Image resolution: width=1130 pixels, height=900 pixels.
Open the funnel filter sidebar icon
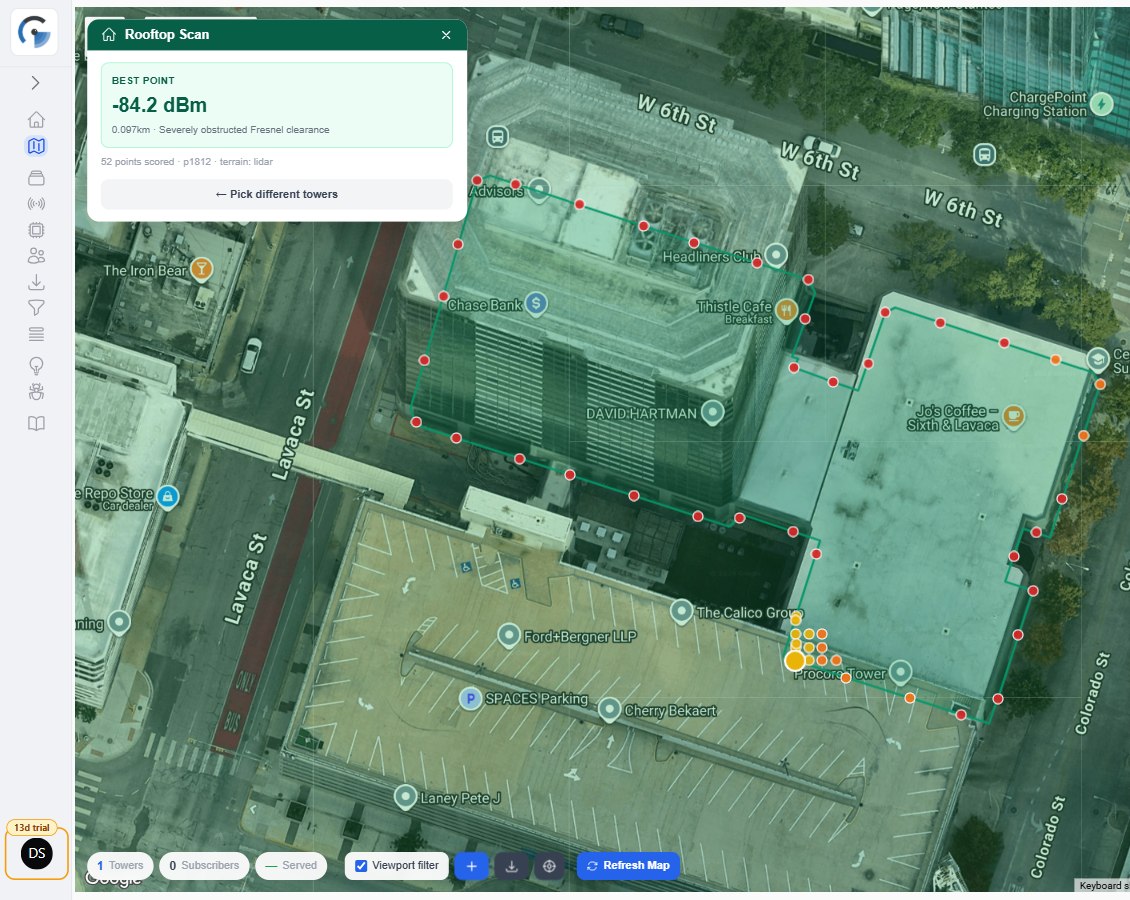coord(36,308)
